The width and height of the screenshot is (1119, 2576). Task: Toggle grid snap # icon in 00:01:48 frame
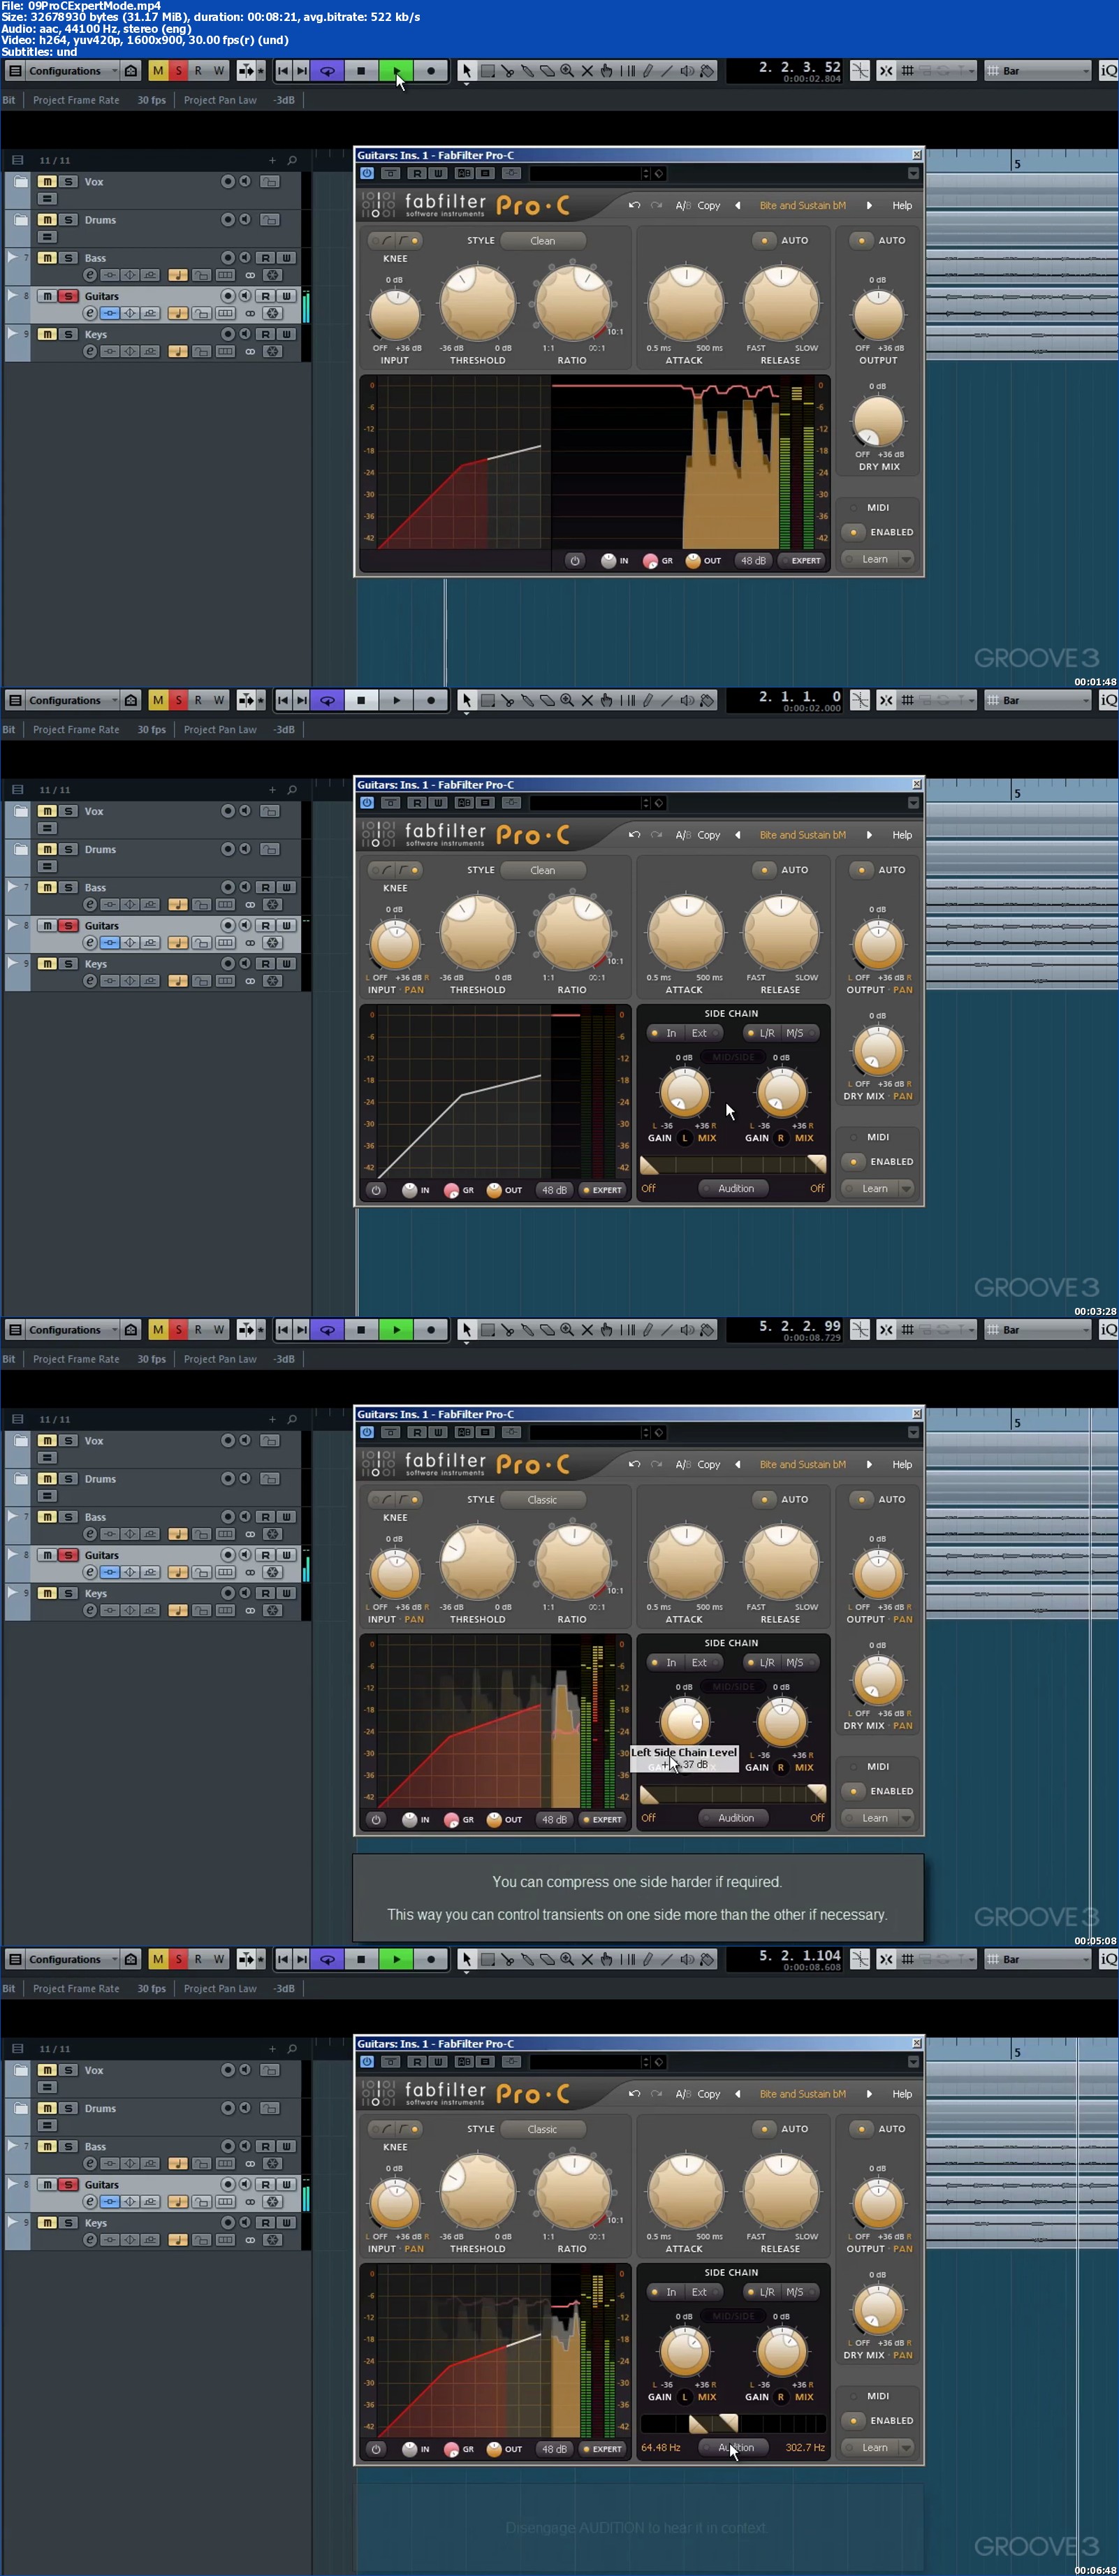[907, 71]
